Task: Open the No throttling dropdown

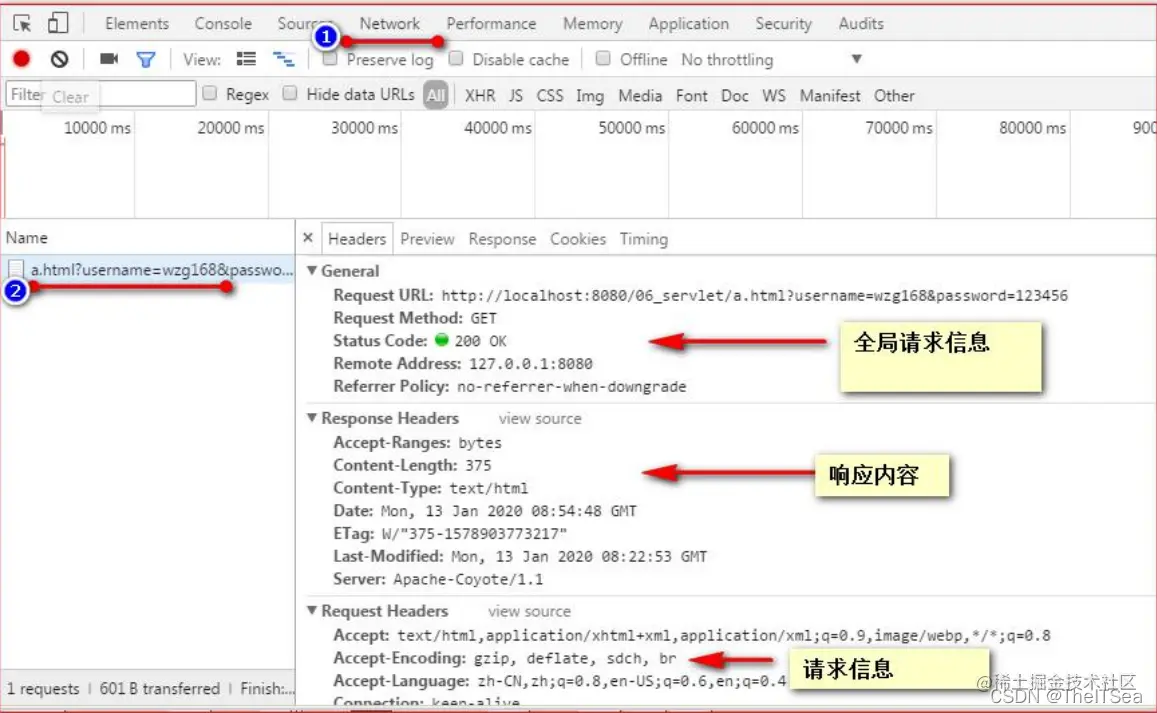Action: (771, 59)
